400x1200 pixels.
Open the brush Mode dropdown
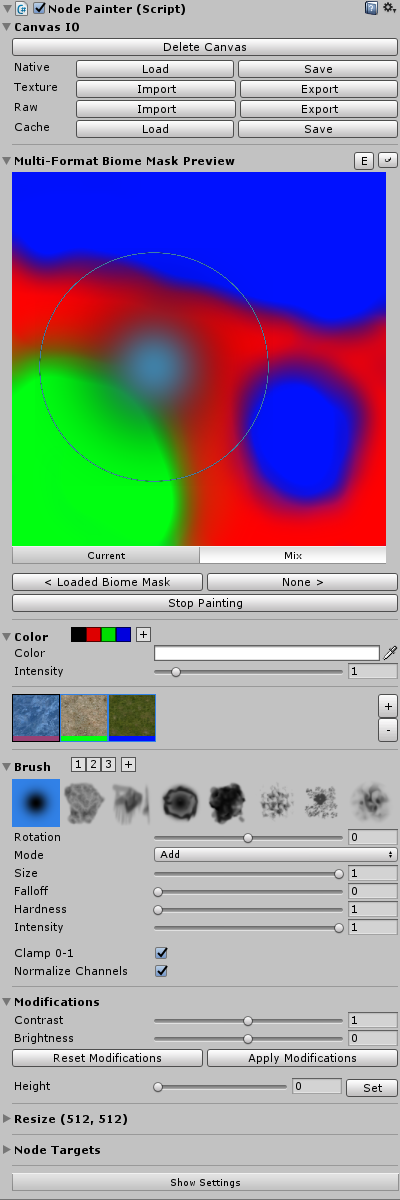click(276, 855)
